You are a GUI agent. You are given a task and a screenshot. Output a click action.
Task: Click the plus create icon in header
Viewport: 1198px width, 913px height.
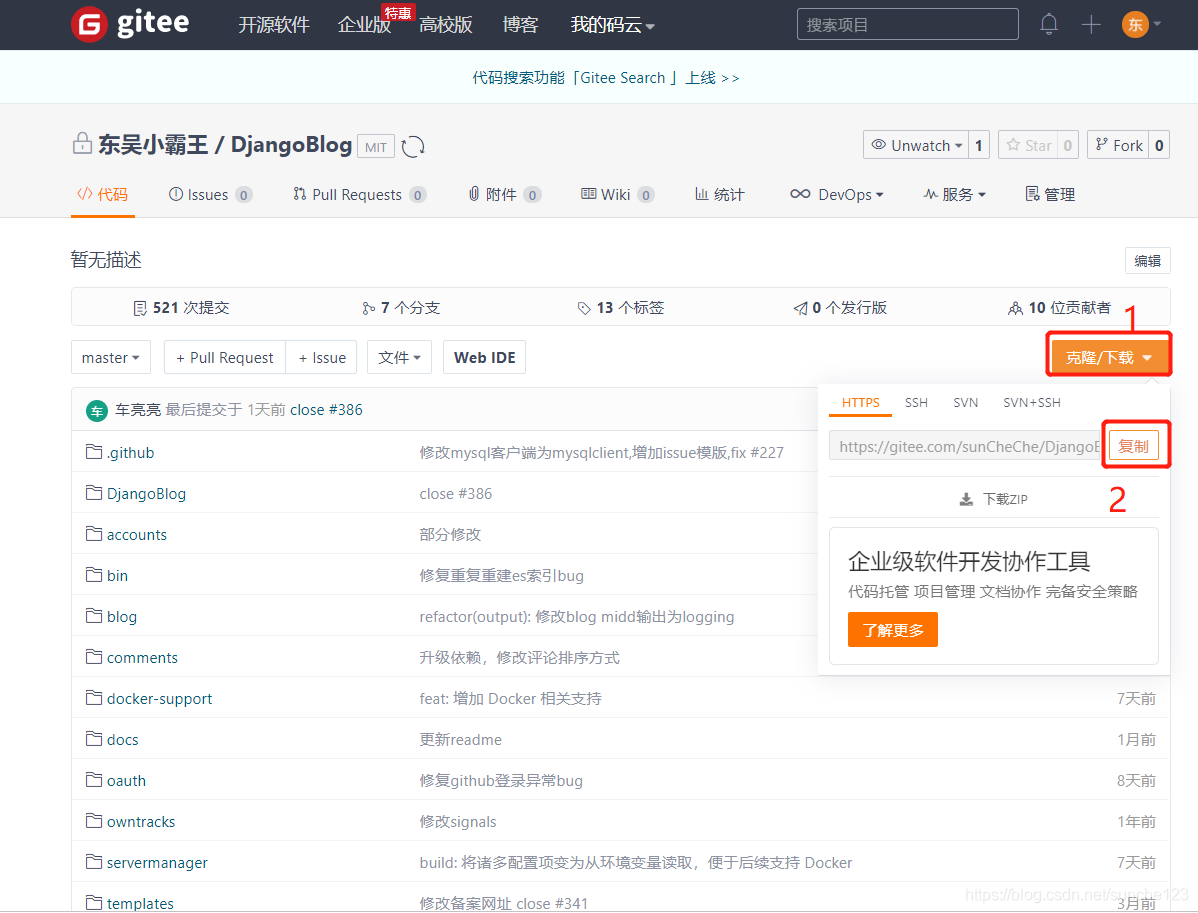[1091, 24]
